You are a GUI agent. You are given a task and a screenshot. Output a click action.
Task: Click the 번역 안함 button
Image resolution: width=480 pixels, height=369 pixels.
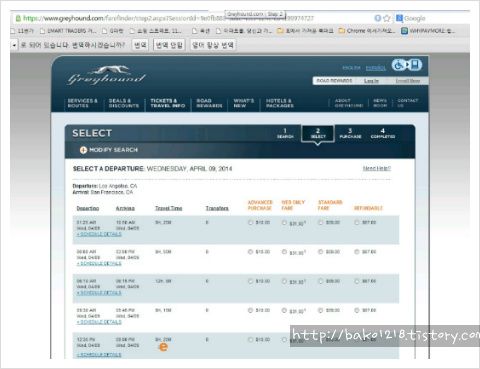[169, 45]
